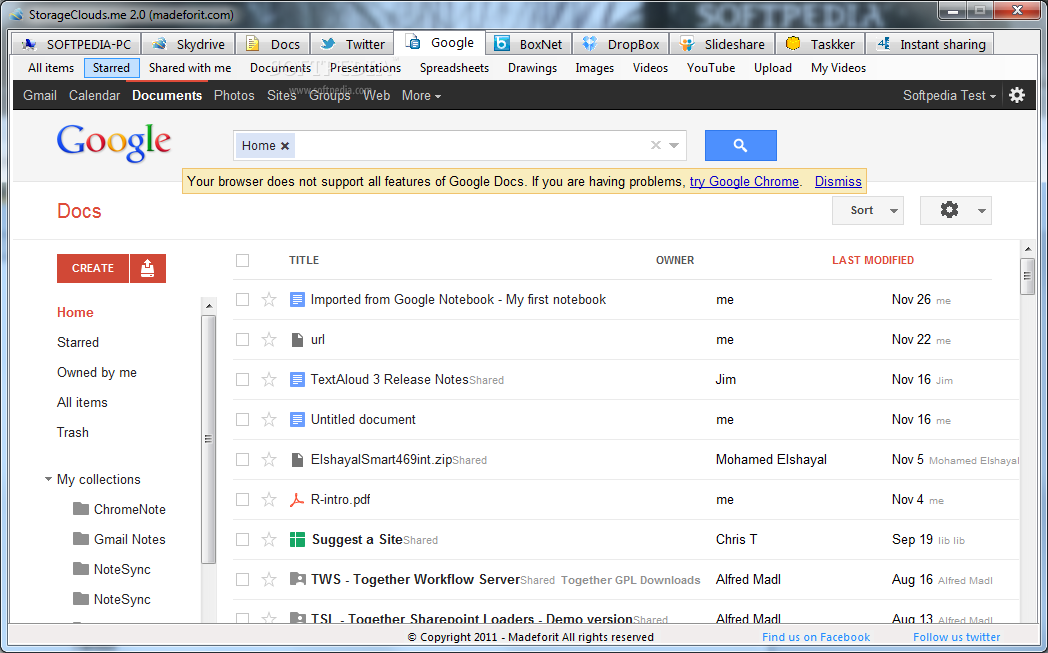
Task: Click the file icon of ElshayalSmart469int.zip
Action: point(297,460)
